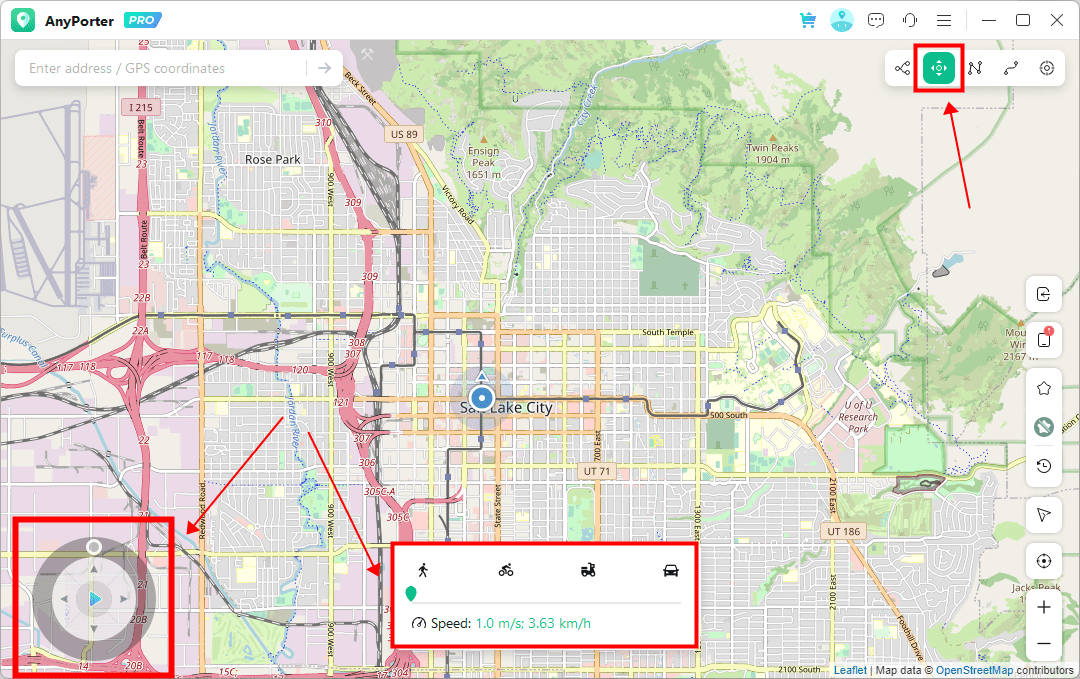
Task: Click the joystick up arrow
Action: pyautogui.click(x=94, y=568)
